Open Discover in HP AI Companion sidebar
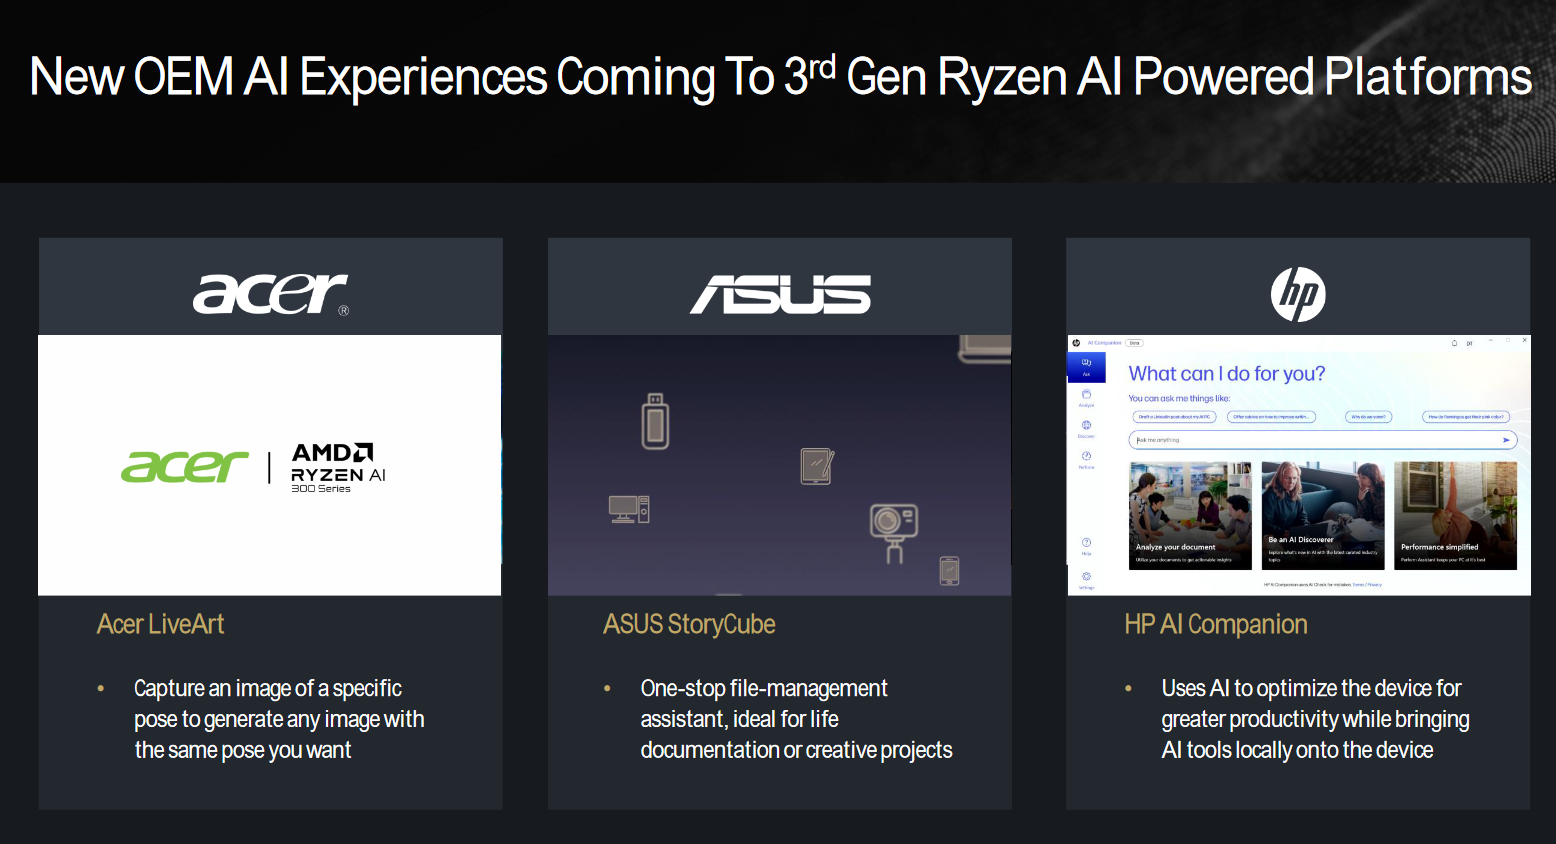Screen dimensions: 1556x844 1086,428
